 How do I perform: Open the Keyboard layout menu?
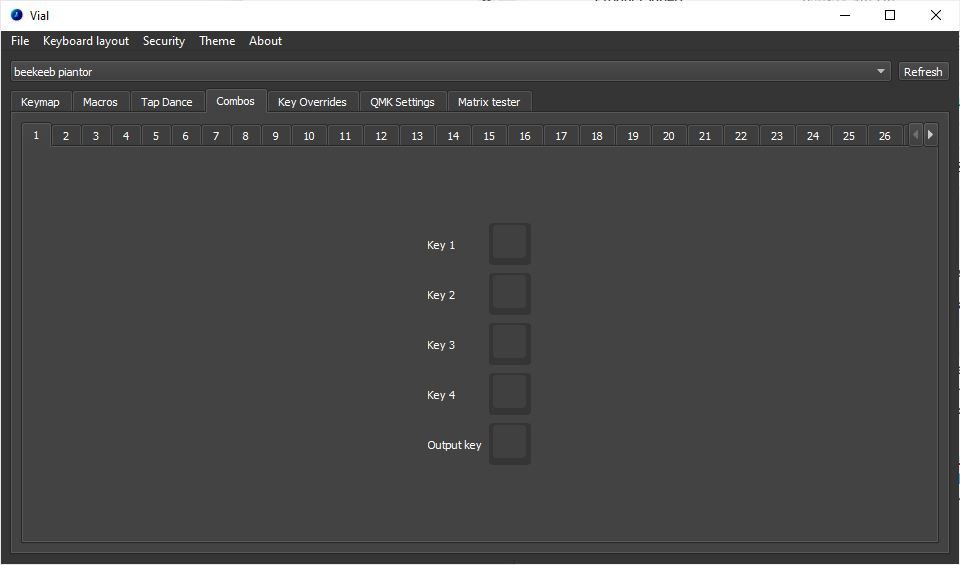pos(86,41)
